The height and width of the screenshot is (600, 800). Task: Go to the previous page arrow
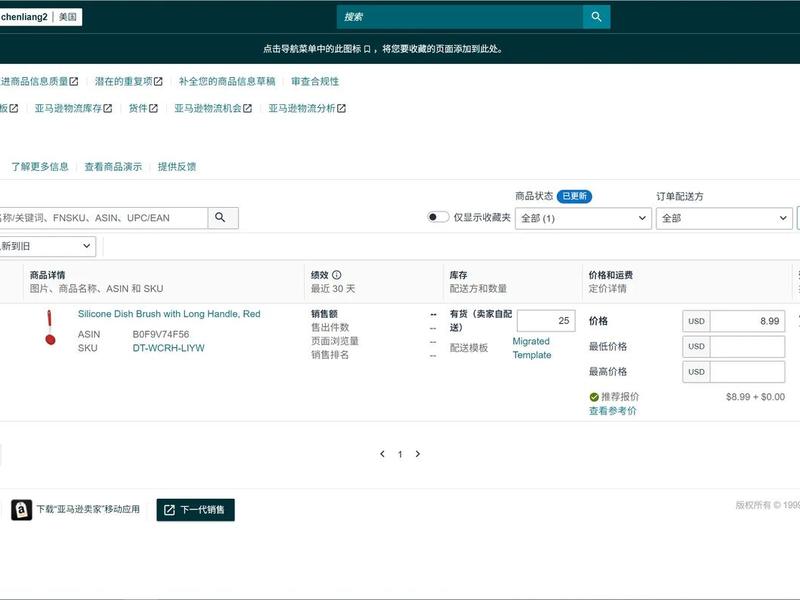[x=382, y=454]
